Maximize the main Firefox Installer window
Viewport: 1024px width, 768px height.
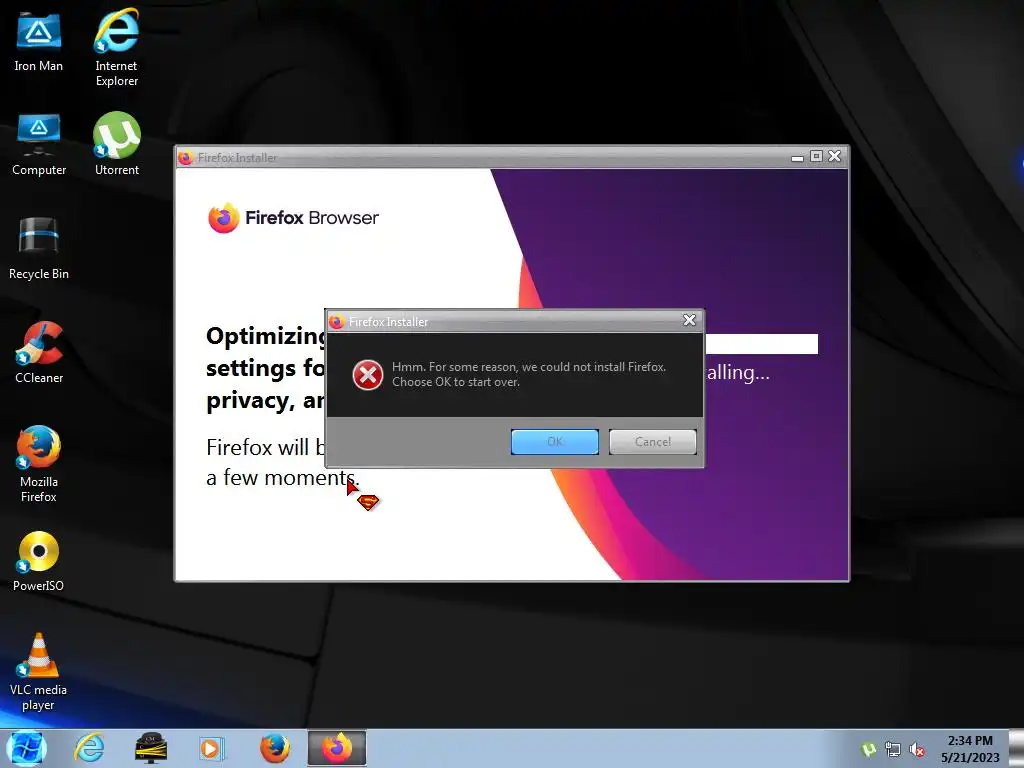816,156
